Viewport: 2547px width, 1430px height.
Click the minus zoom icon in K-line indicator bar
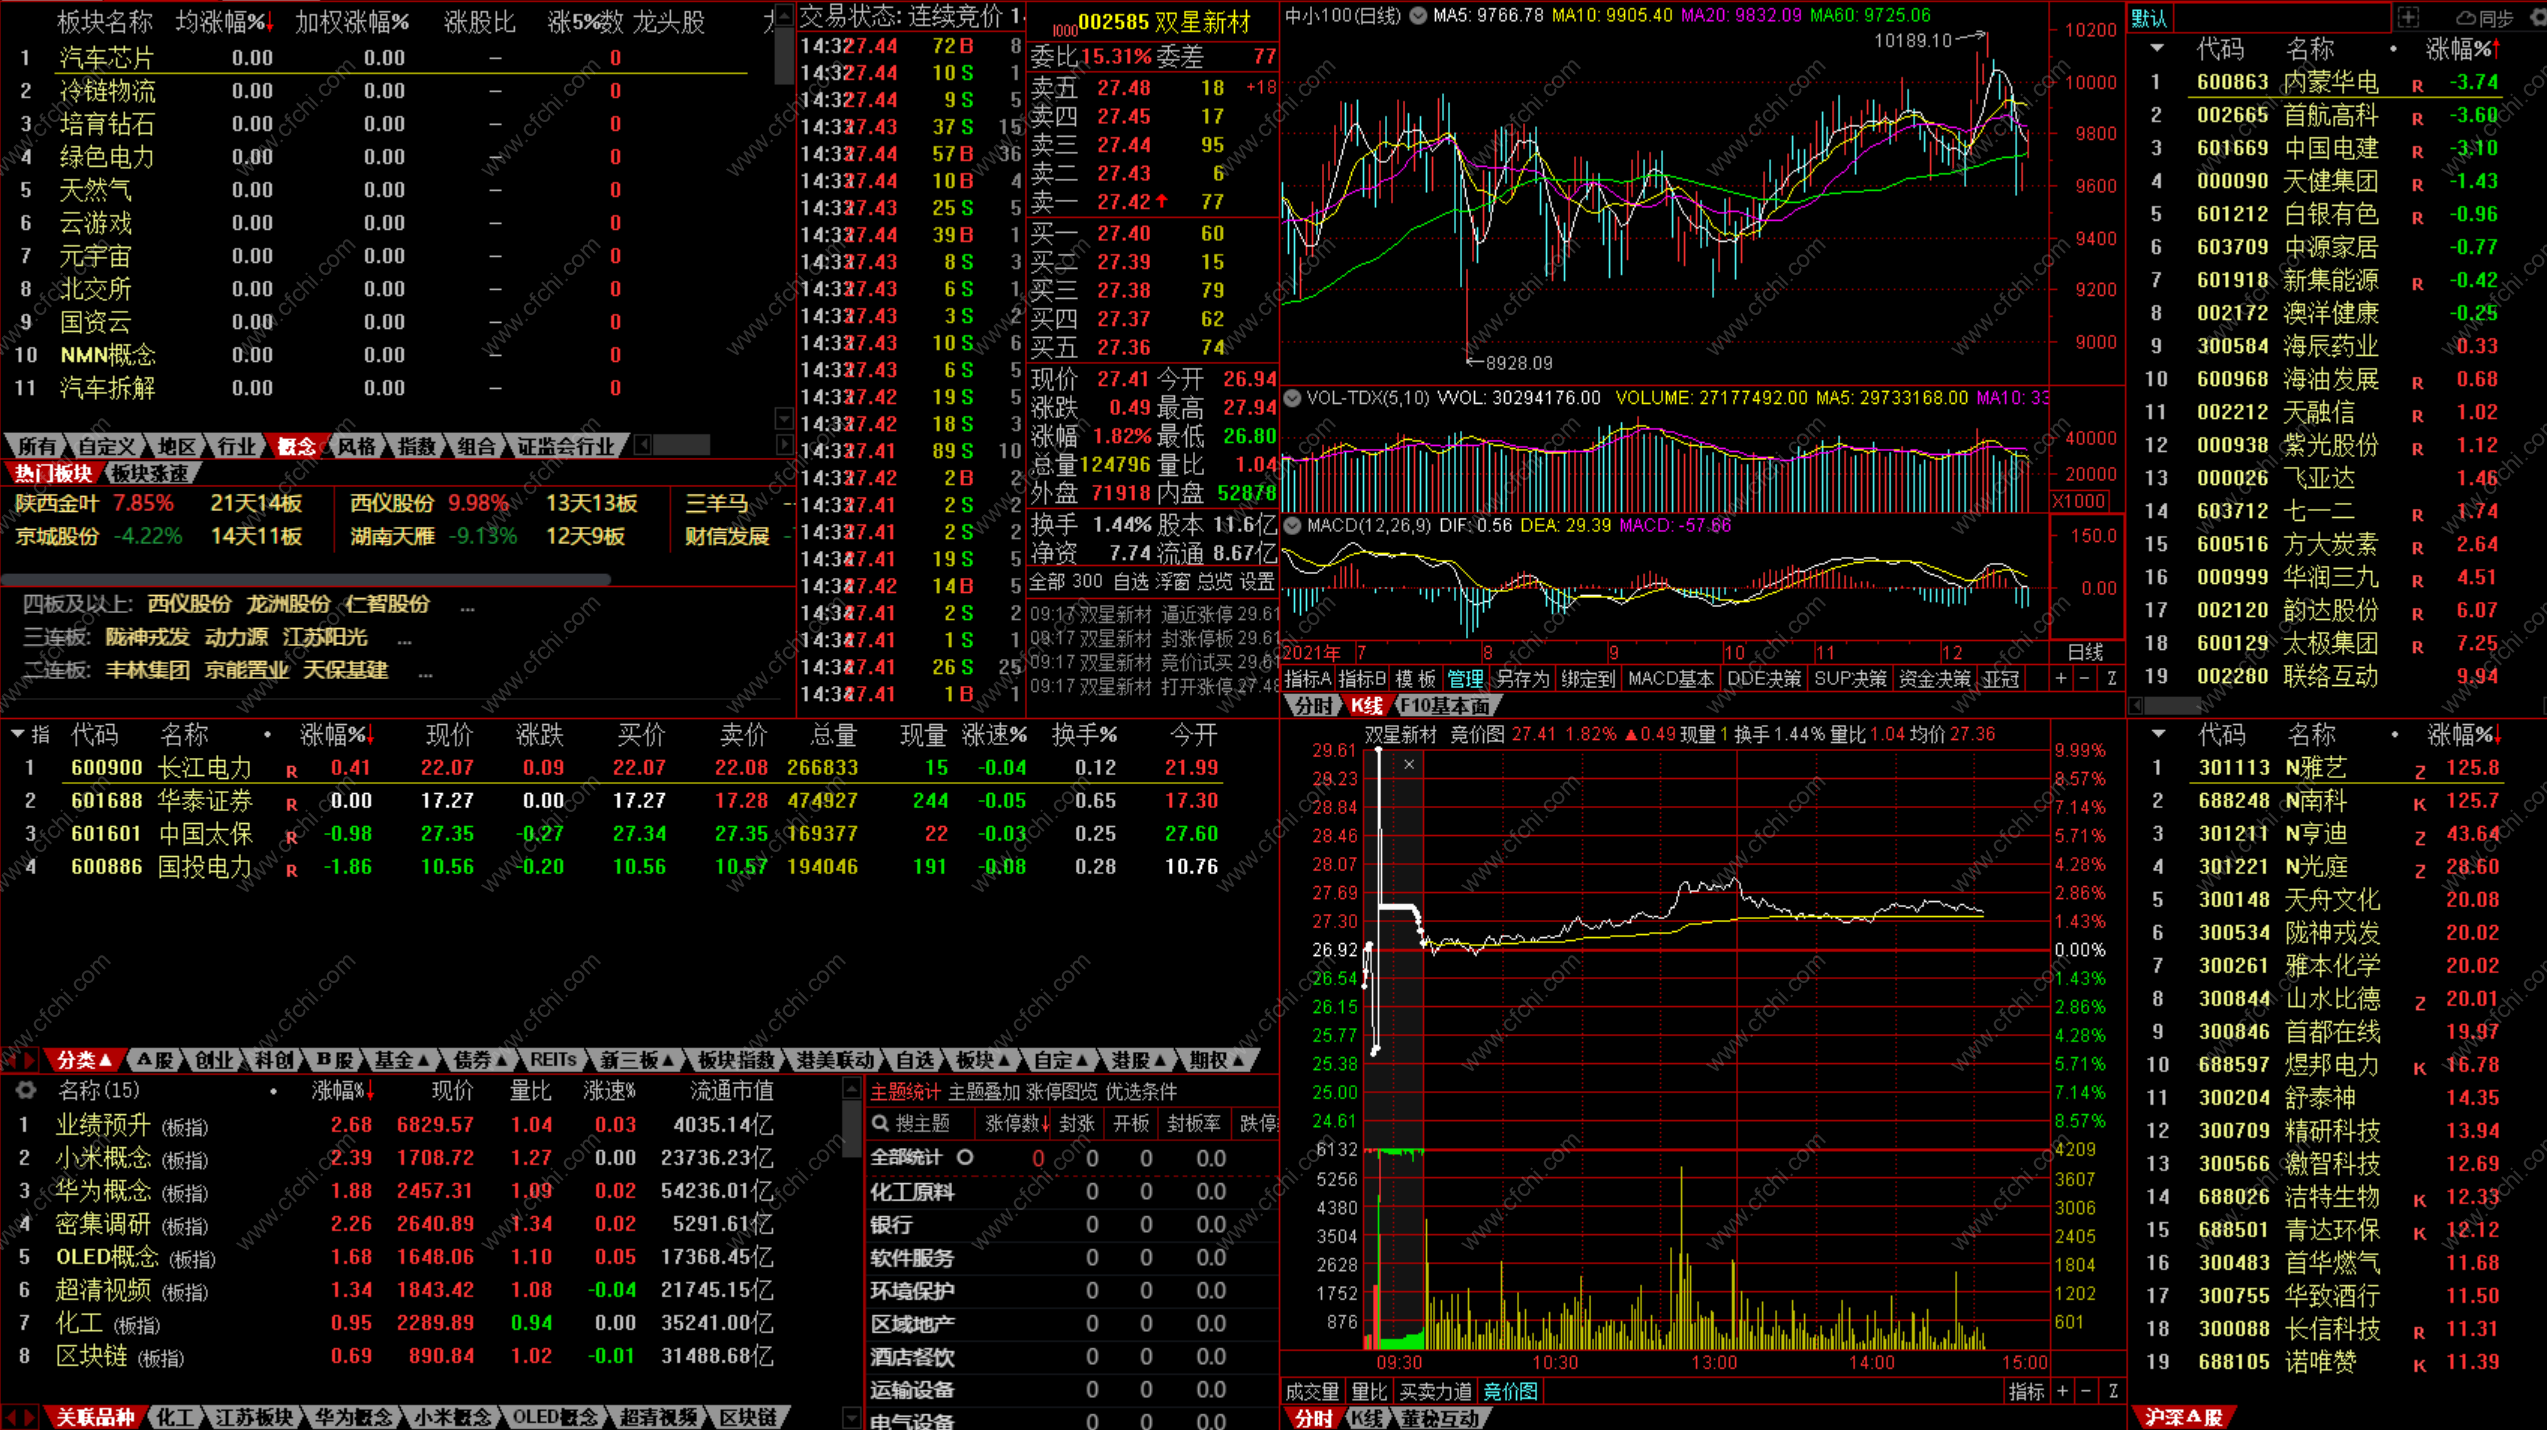point(2085,679)
